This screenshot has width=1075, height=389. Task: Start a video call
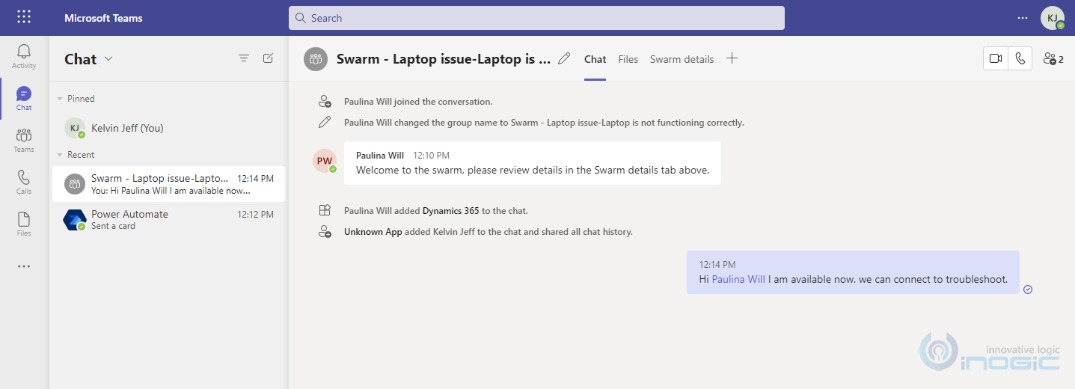point(995,59)
